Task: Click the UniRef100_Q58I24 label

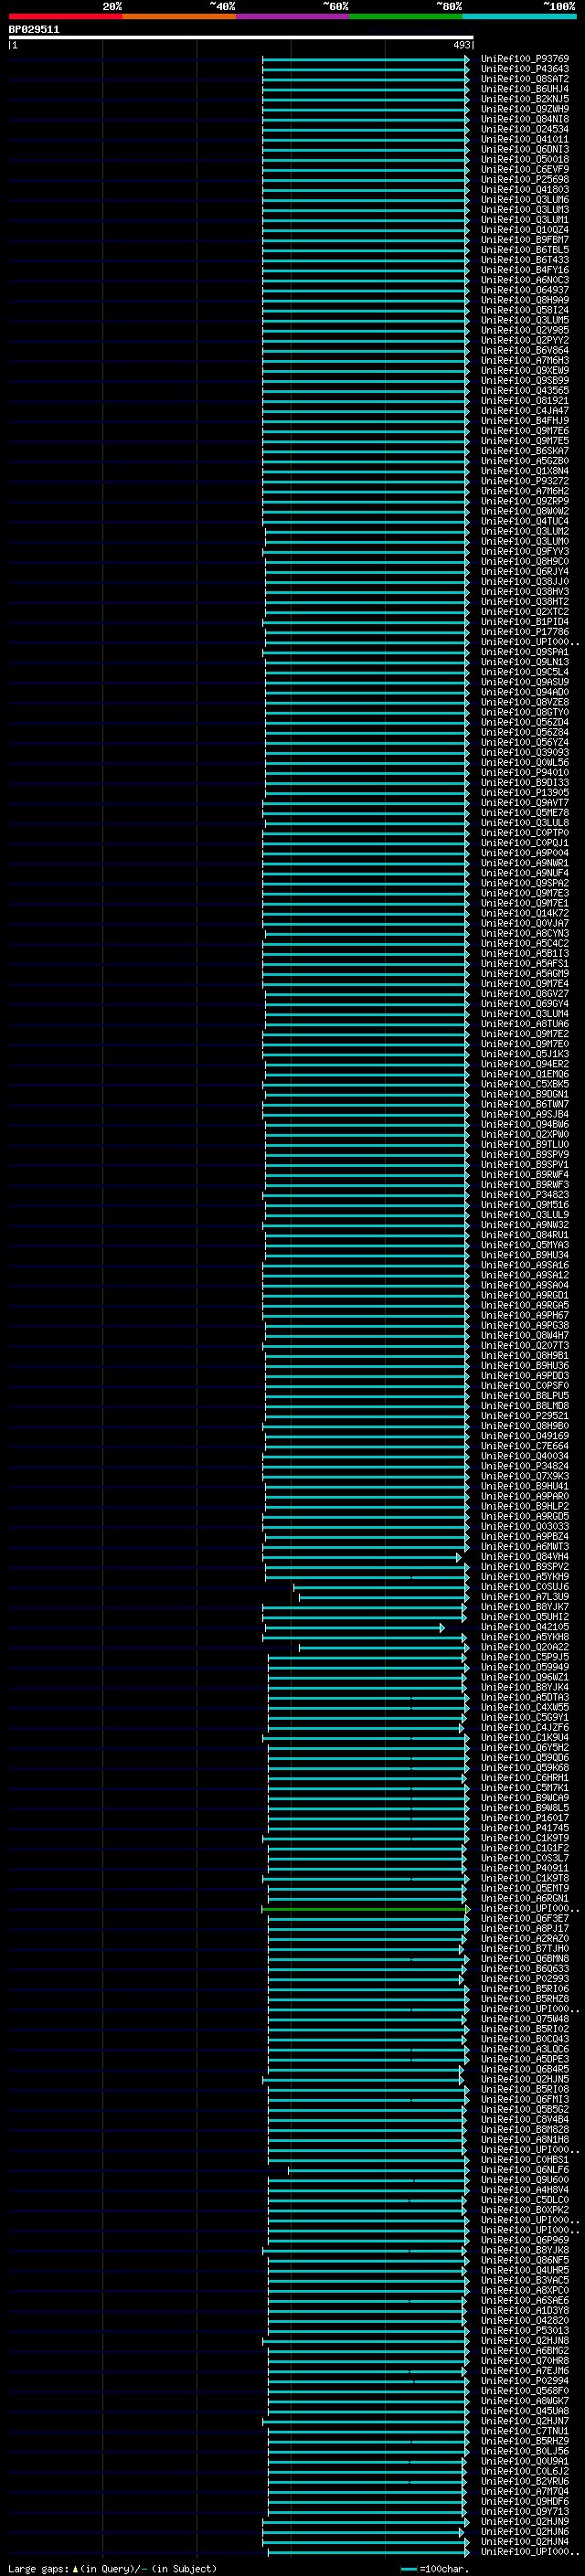Action: [525, 310]
